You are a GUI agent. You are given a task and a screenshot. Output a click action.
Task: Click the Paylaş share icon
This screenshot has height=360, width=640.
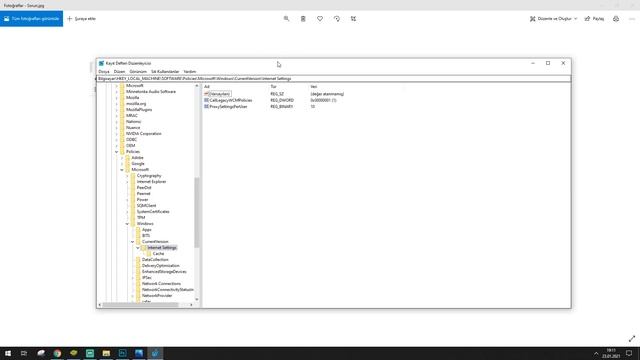coord(587,19)
